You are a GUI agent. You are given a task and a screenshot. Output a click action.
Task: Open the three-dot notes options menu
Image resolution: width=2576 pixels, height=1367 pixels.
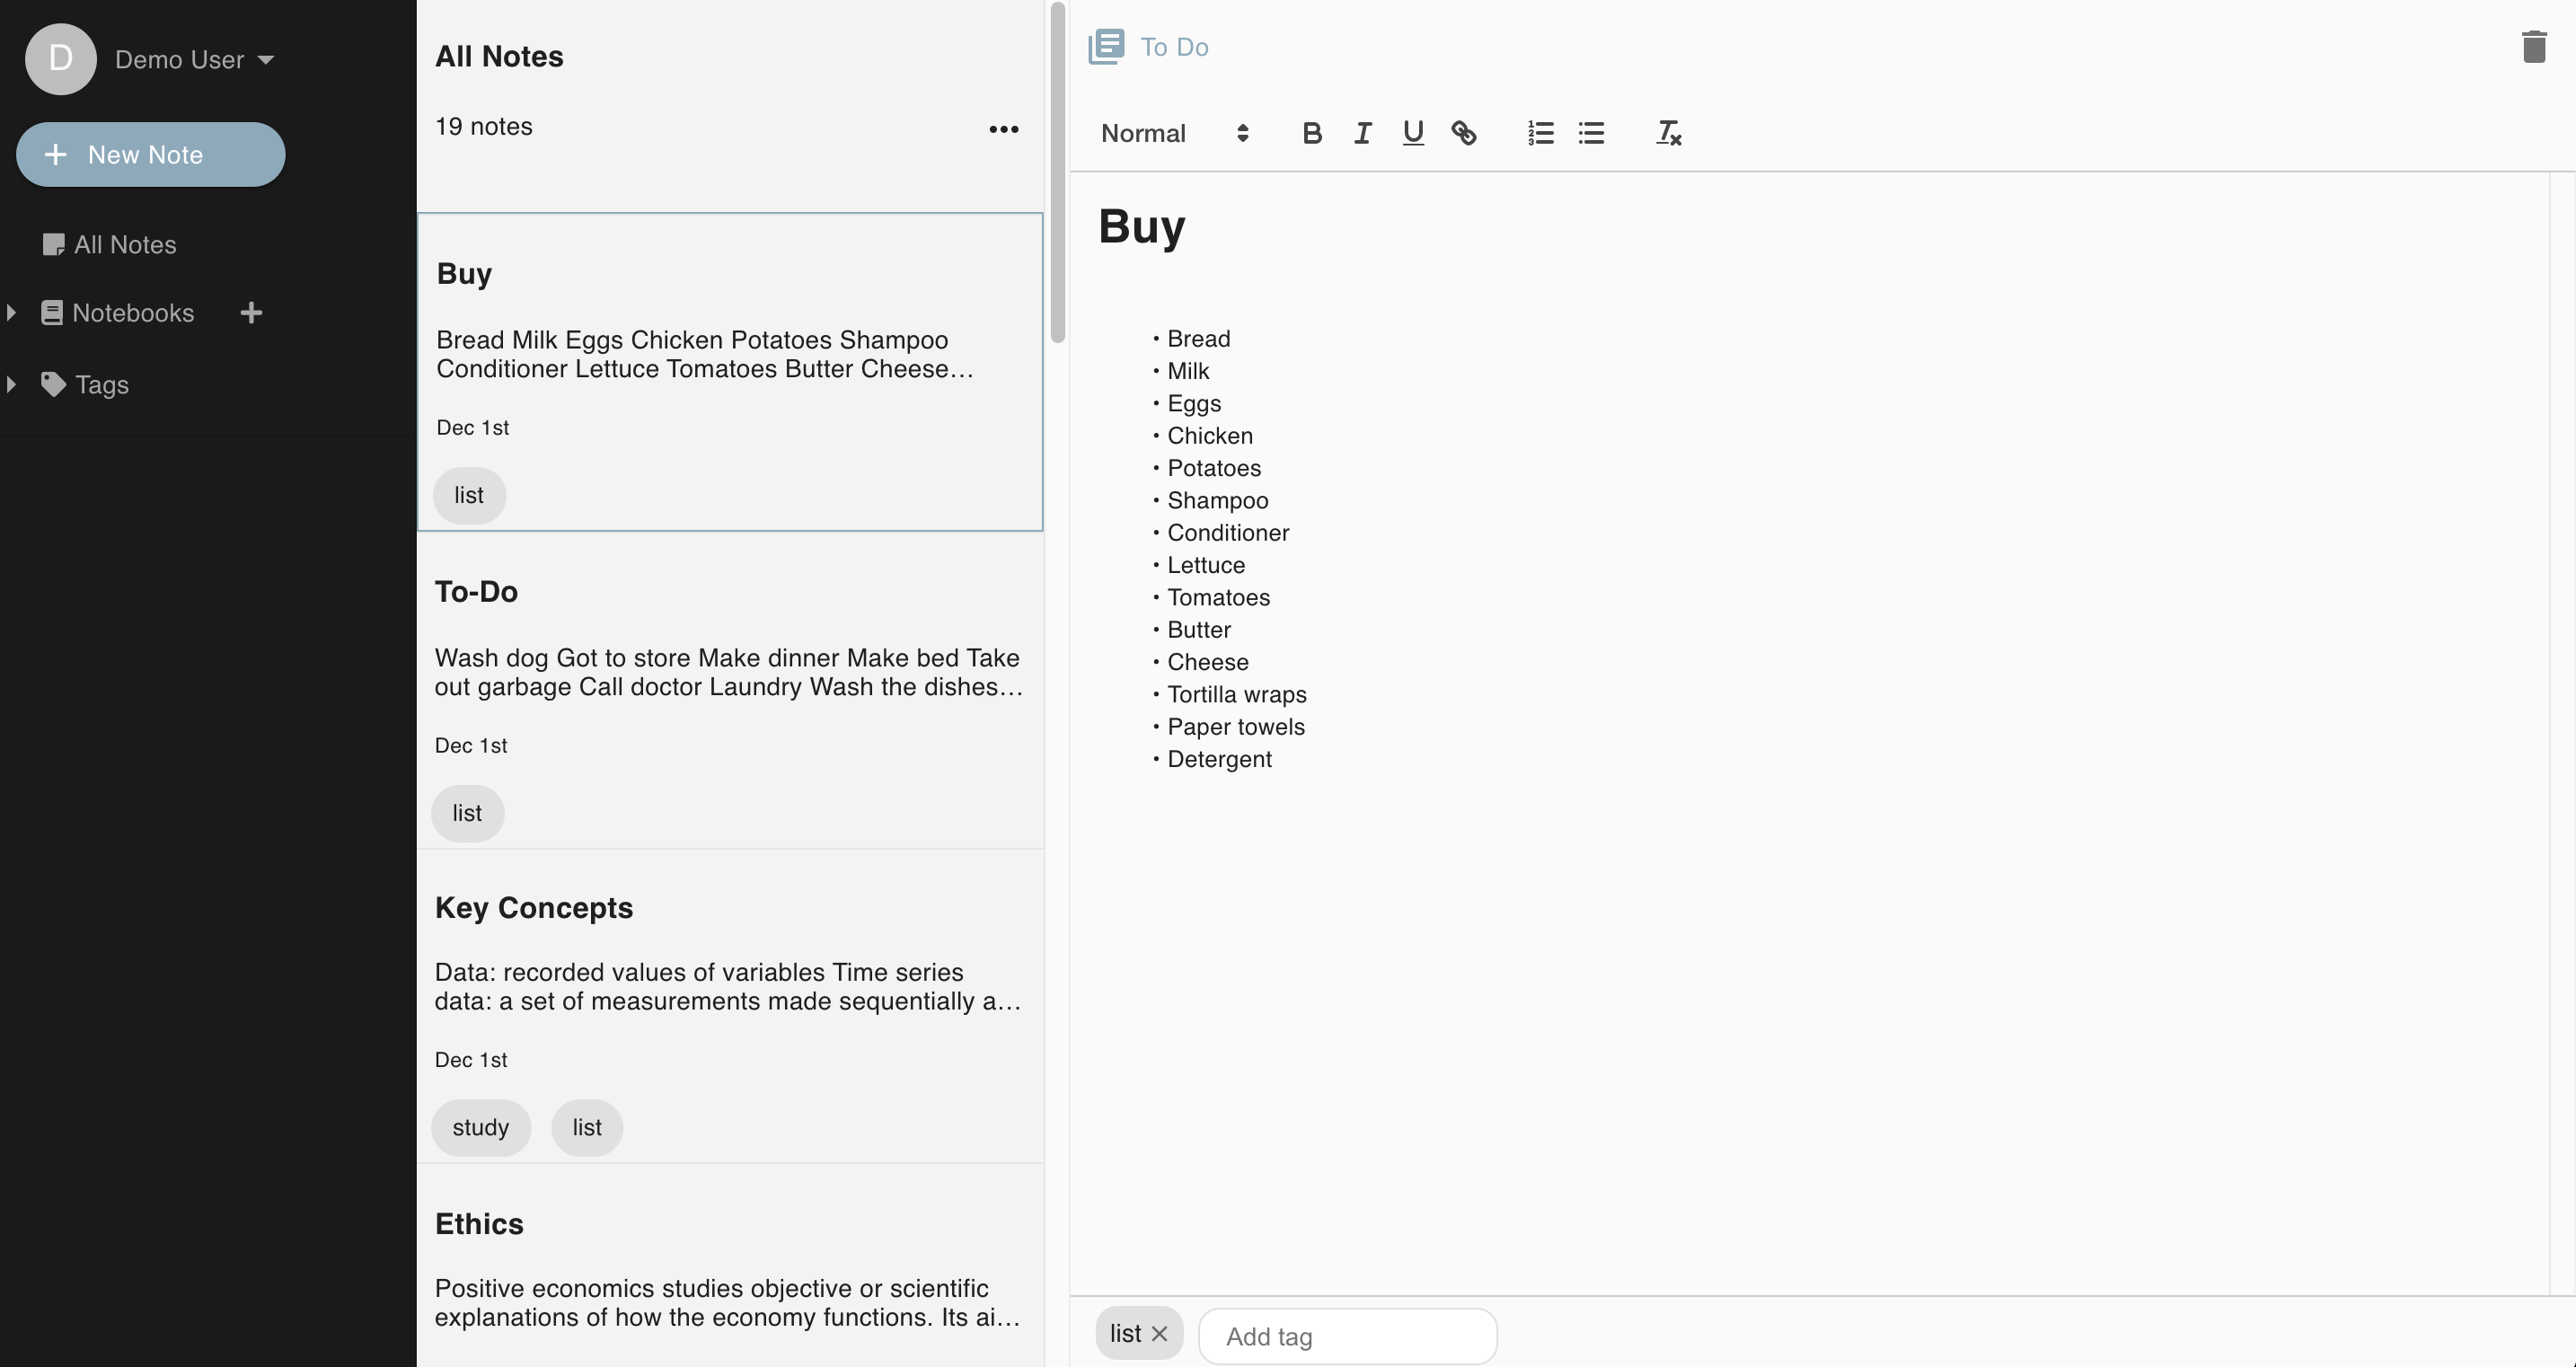pyautogui.click(x=1003, y=129)
